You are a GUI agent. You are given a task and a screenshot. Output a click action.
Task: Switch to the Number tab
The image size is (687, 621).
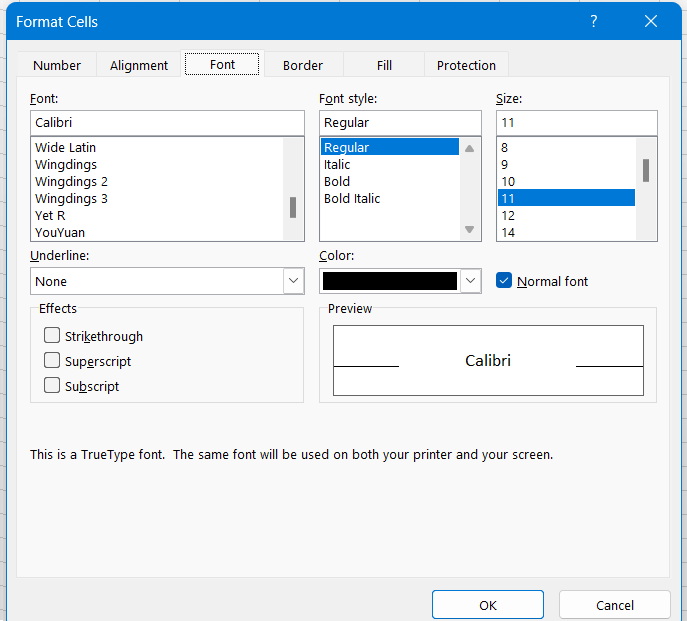(57, 65)
